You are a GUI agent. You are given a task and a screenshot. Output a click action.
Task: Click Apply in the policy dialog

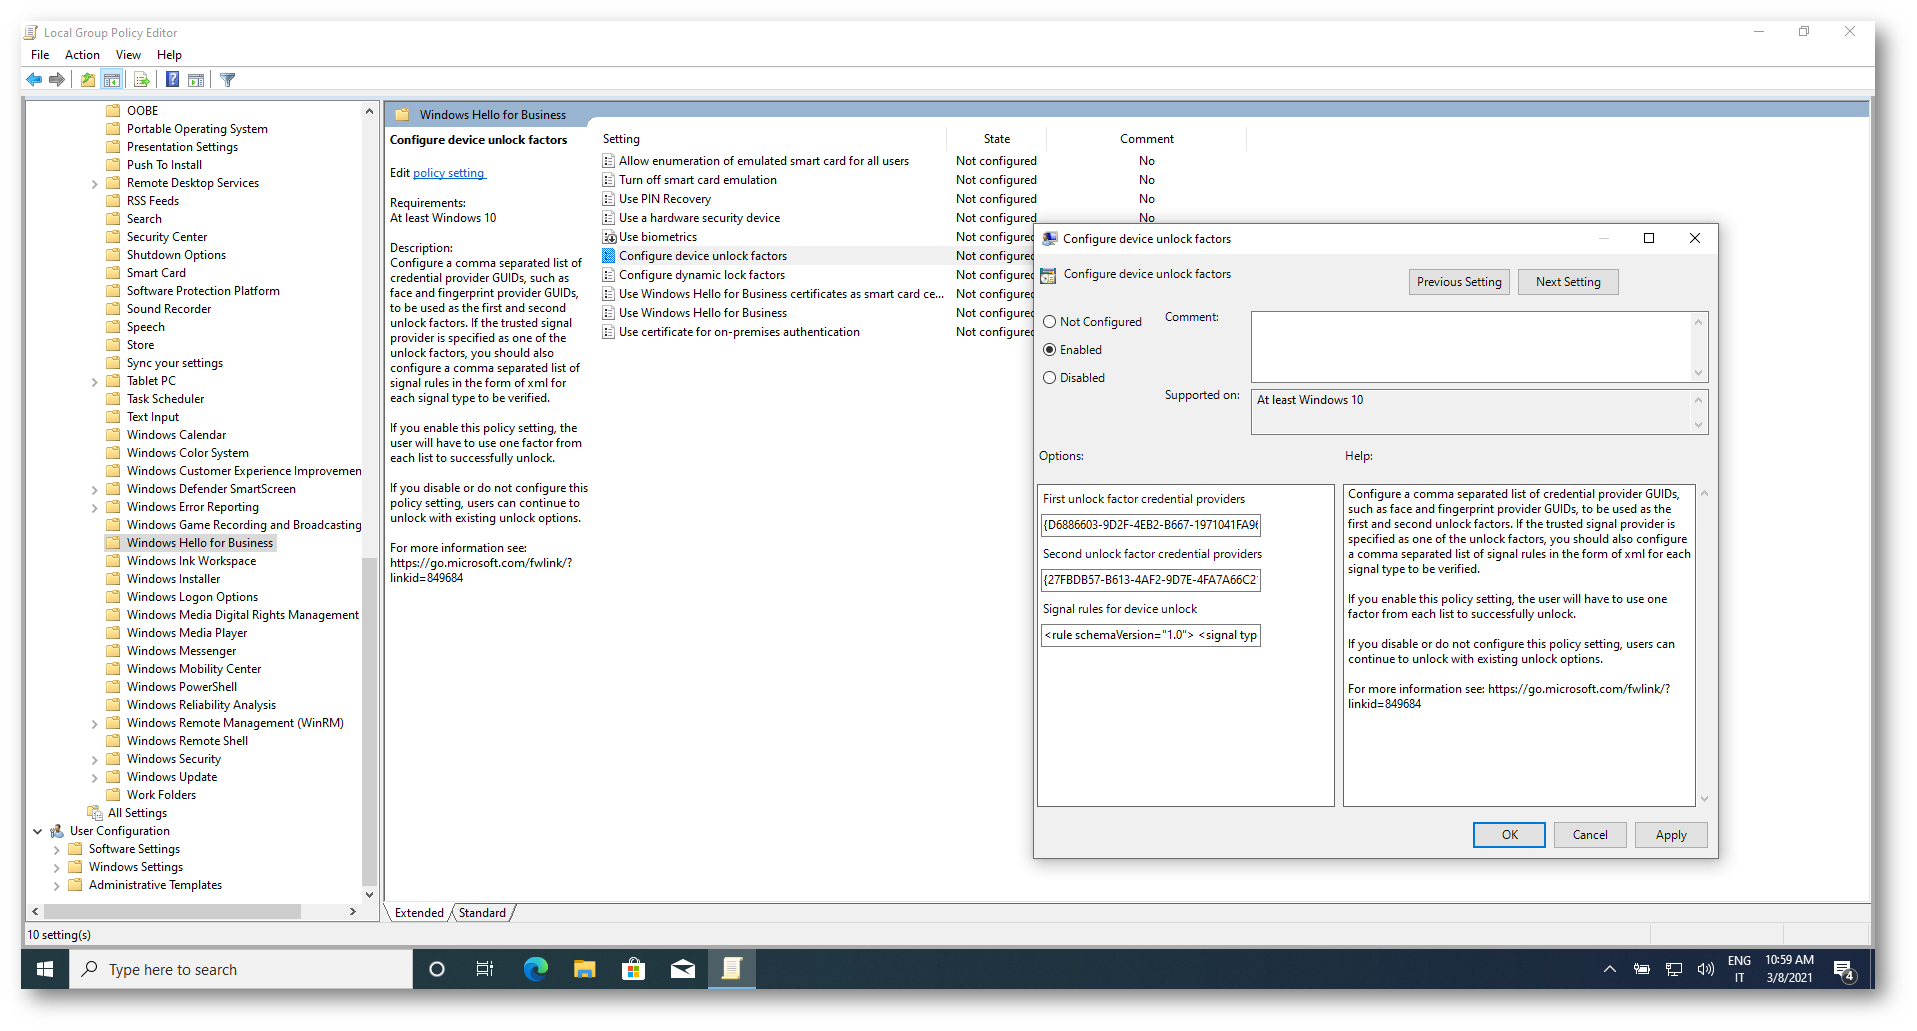click(x=1671, y=835)
